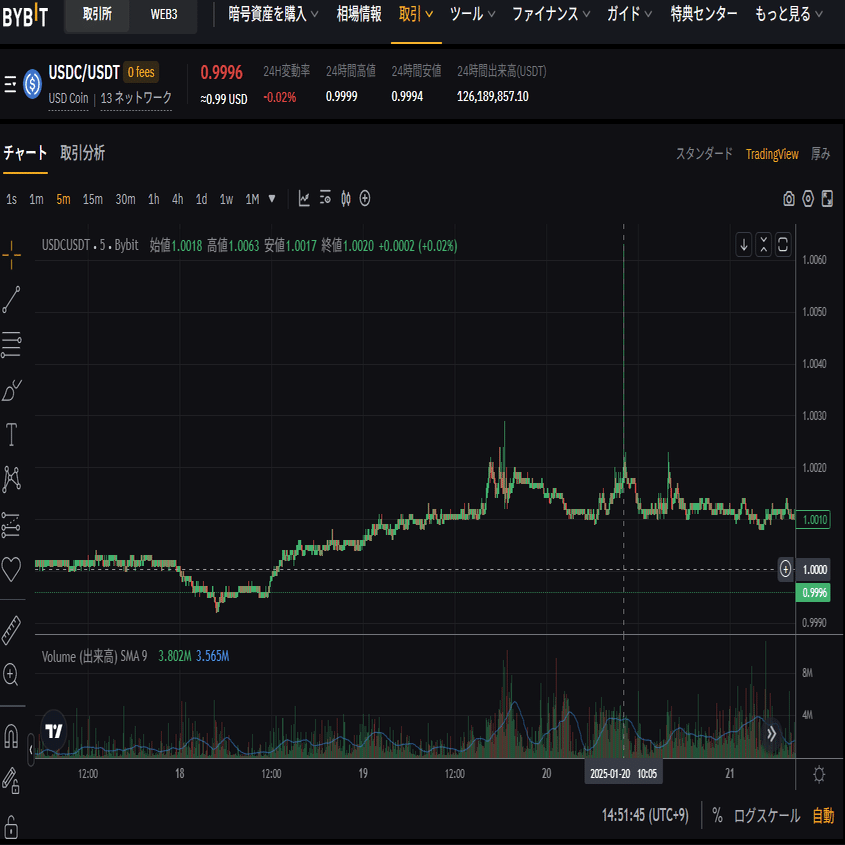The height and width of the screenshot is (845, 845).
Task: Select the text annotation tool
Action: [x=11, y=434]
